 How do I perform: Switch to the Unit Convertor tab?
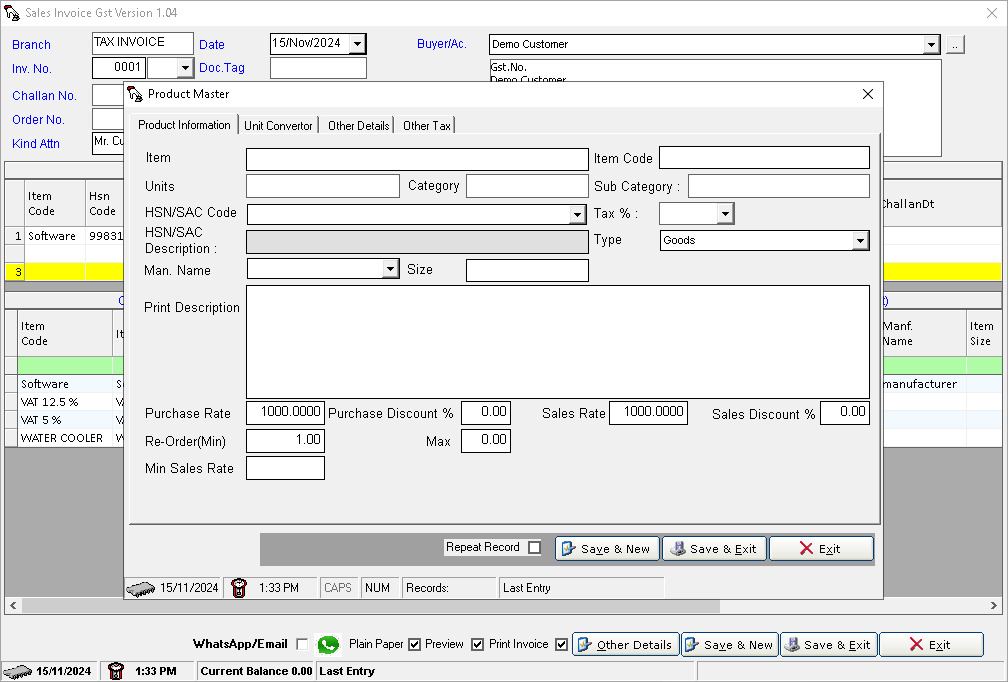(278, 125)
